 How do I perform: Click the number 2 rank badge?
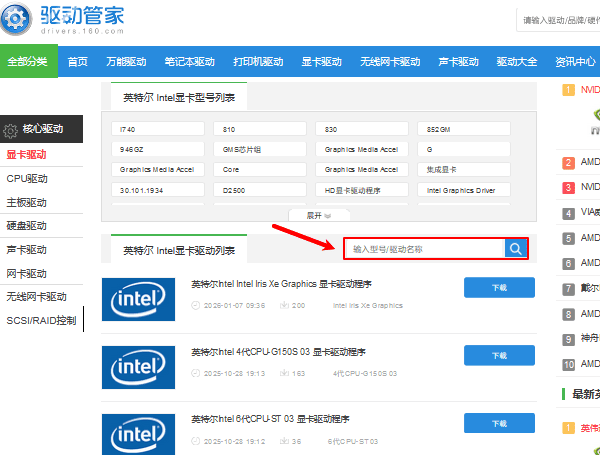[x=568, y=162]
